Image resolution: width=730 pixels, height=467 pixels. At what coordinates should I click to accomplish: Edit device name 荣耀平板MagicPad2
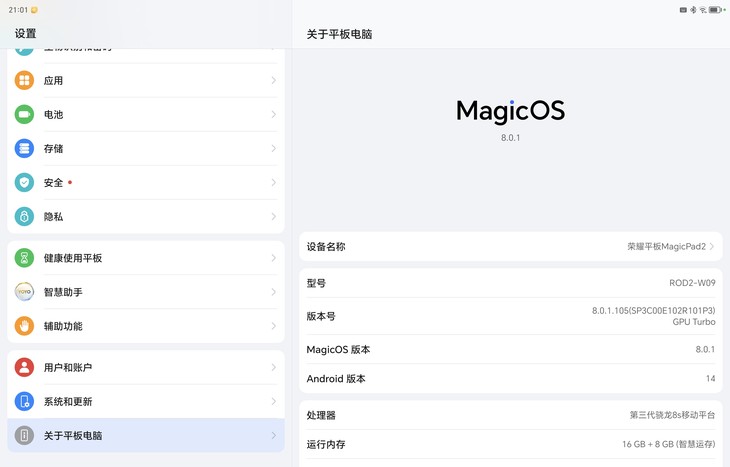[x=511, y=246]
